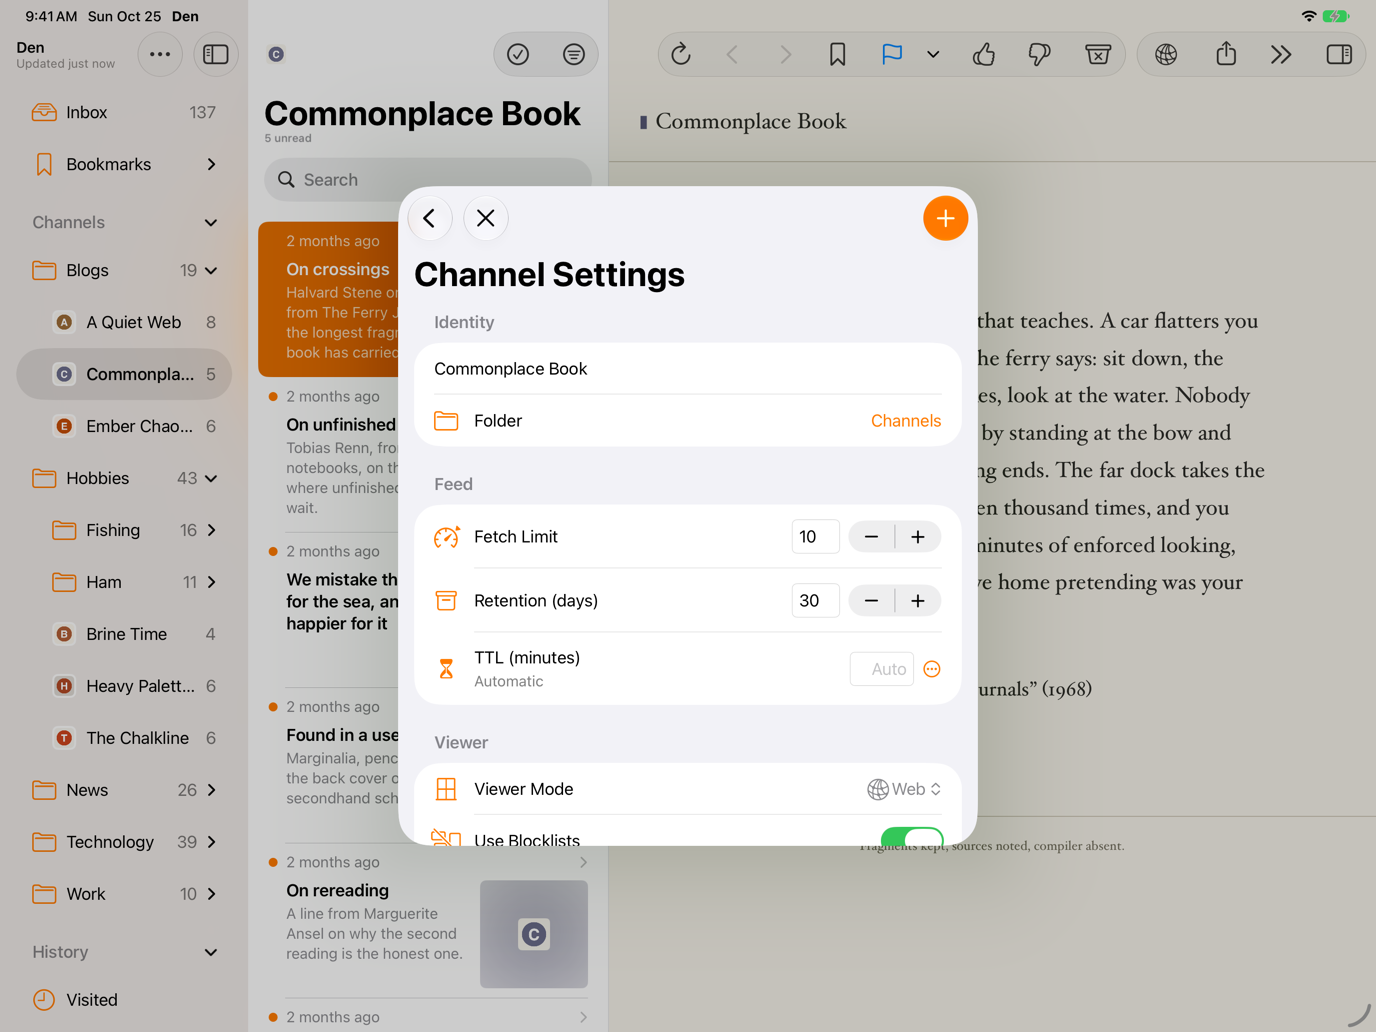
Task: Toggle the Use Blocklists switch
Action: (911, 838)
